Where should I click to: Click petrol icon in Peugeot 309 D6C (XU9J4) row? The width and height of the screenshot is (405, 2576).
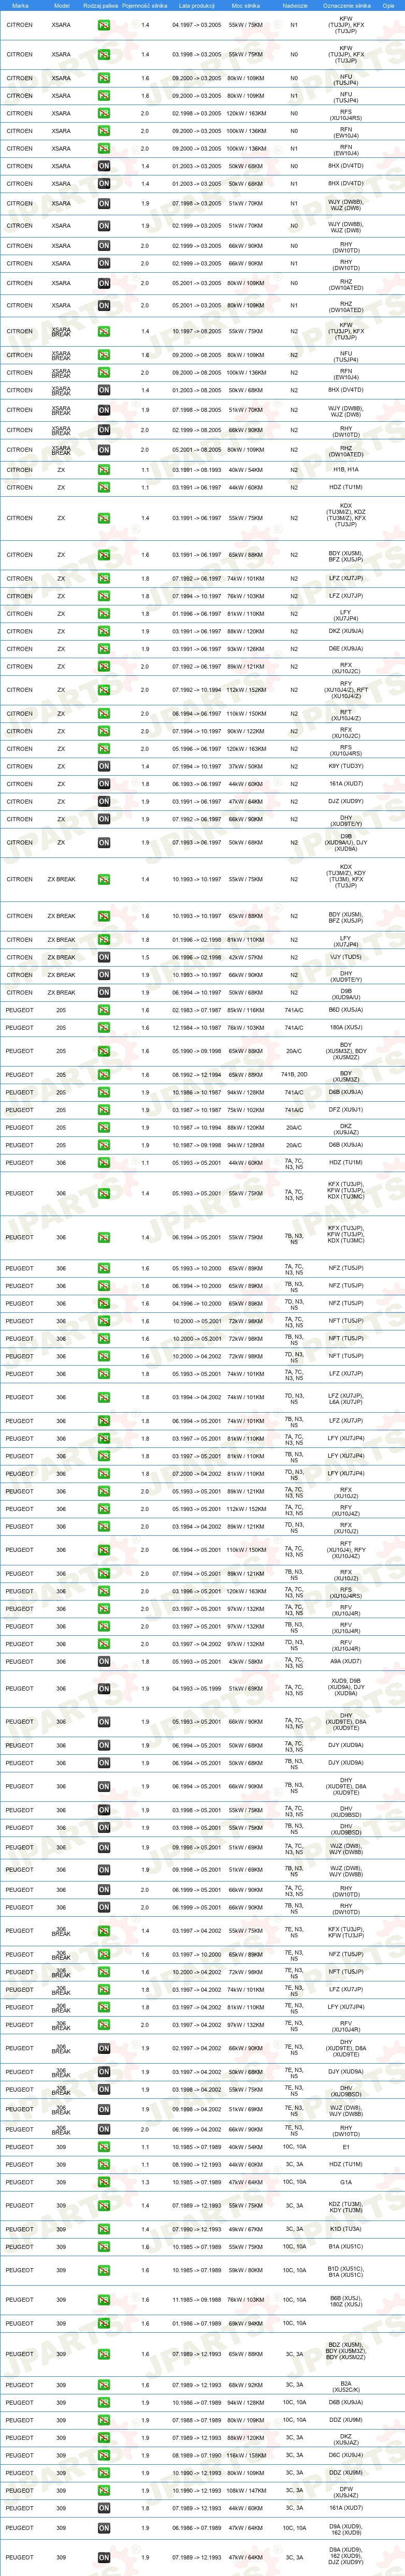pyautogui.click(x=104, y=2456)
